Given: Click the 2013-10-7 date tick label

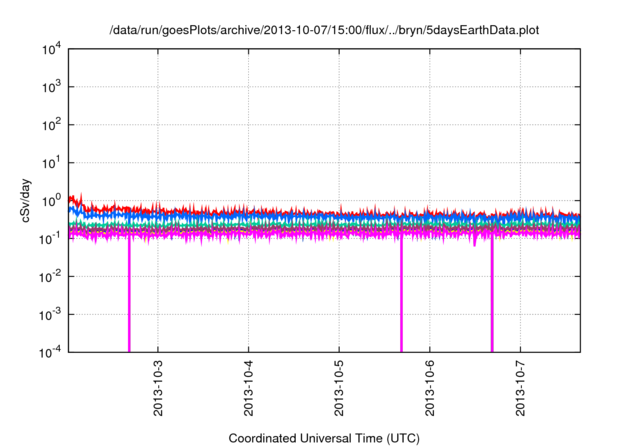Looking at the screenshot, I should [520, 388].
